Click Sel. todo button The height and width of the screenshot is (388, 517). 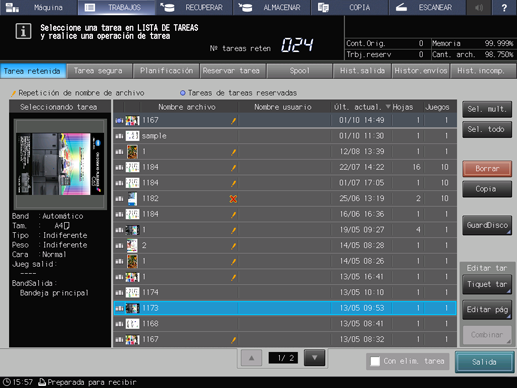[x=487, y=129]
